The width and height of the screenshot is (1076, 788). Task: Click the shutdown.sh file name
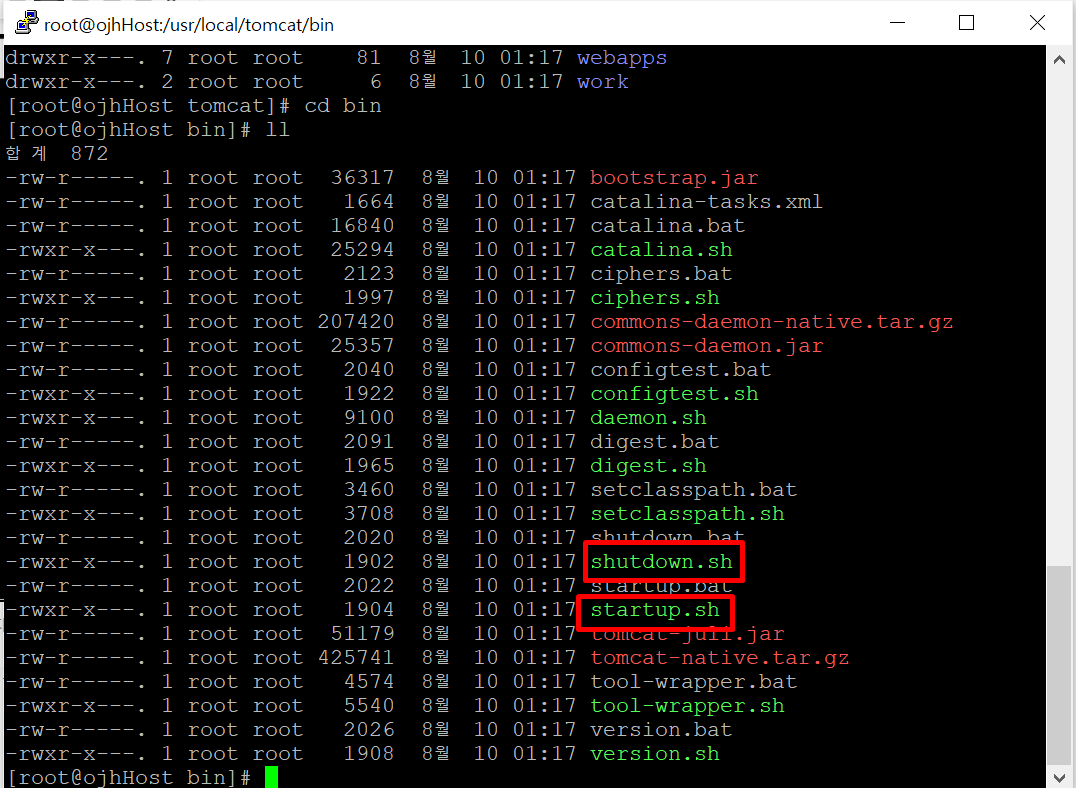pyautogui.click(x=661, y=562)
